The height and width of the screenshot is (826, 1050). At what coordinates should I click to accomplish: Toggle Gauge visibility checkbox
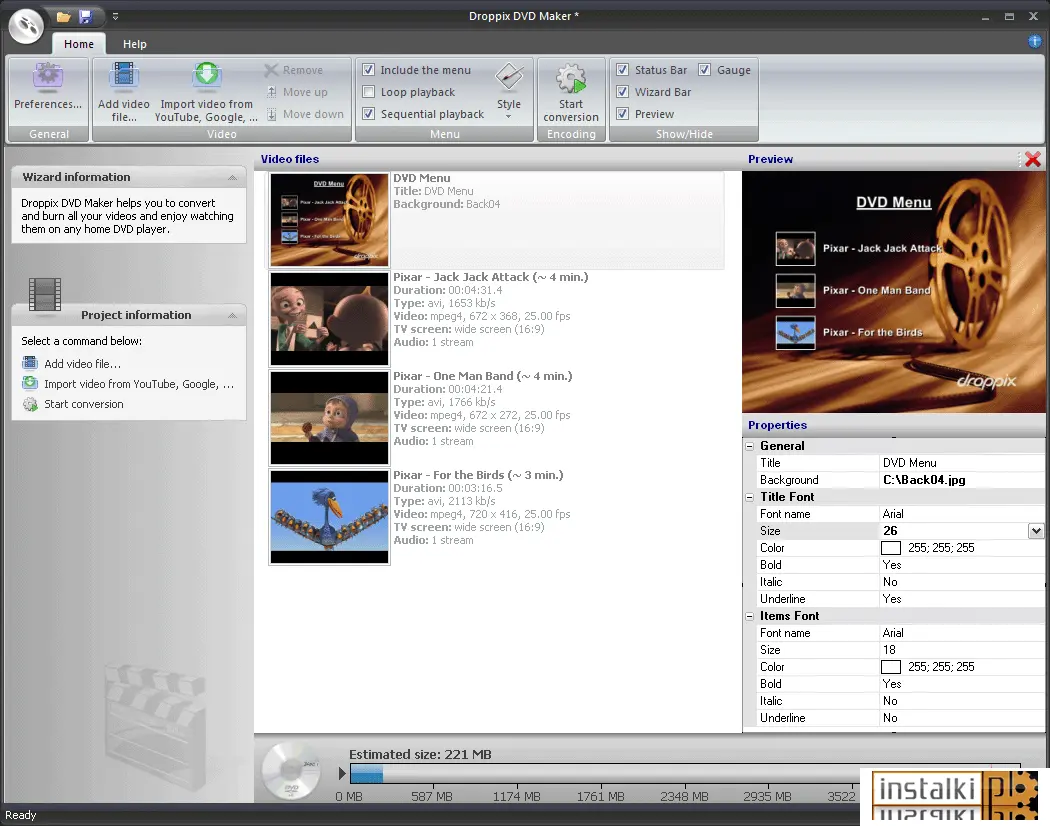[x=704, y=70]
